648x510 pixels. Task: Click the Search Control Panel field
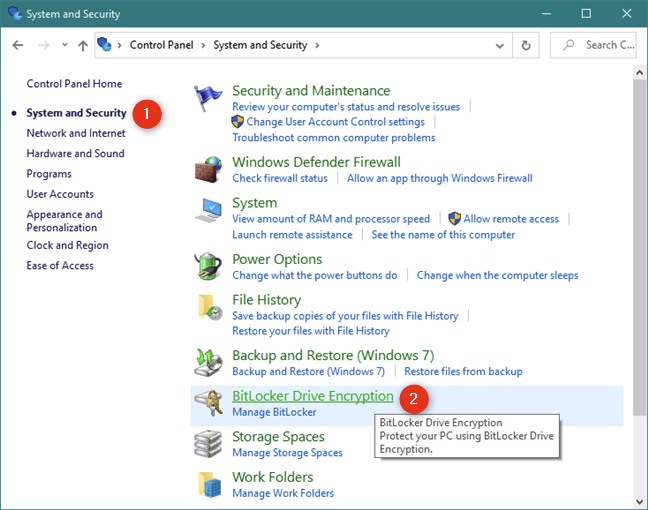click(593, 45)
